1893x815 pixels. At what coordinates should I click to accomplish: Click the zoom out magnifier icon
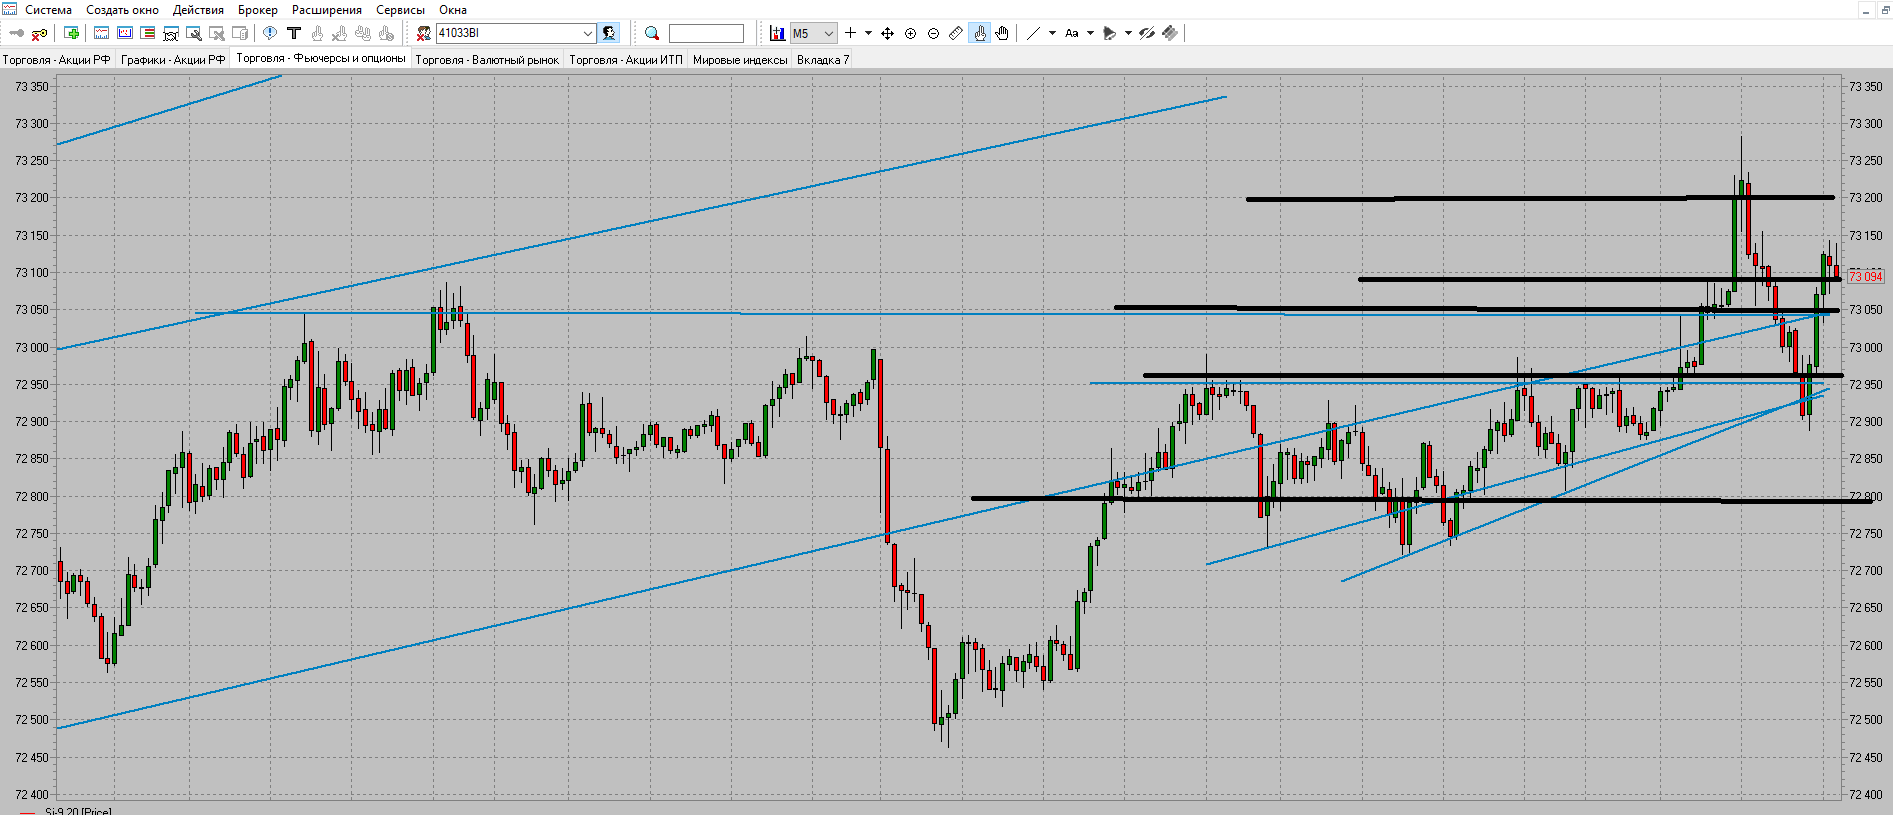pos(933,34)
